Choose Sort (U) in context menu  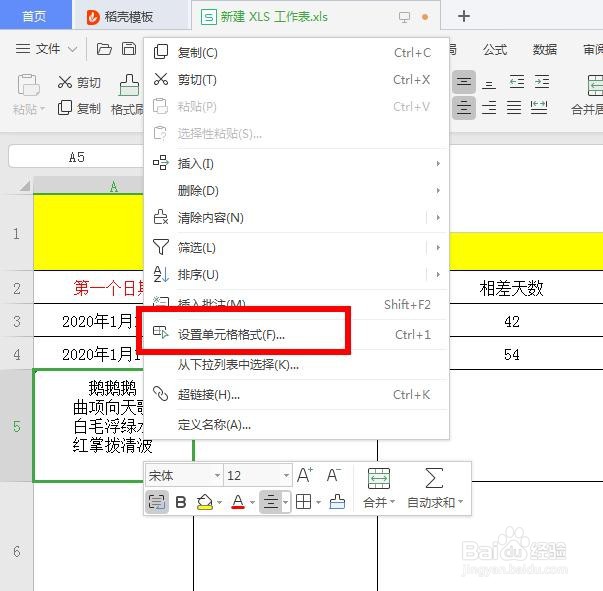pyautogui.click(x=296, y=275)
